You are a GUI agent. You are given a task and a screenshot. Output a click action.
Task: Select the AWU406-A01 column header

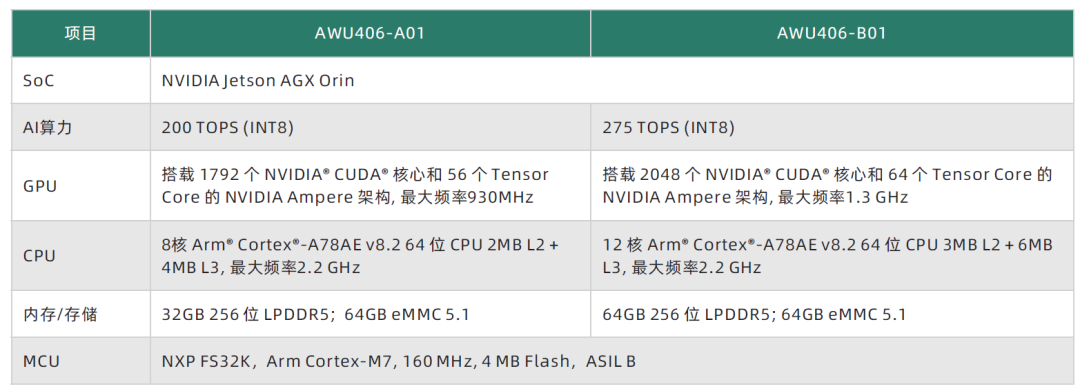click(371, 34)
